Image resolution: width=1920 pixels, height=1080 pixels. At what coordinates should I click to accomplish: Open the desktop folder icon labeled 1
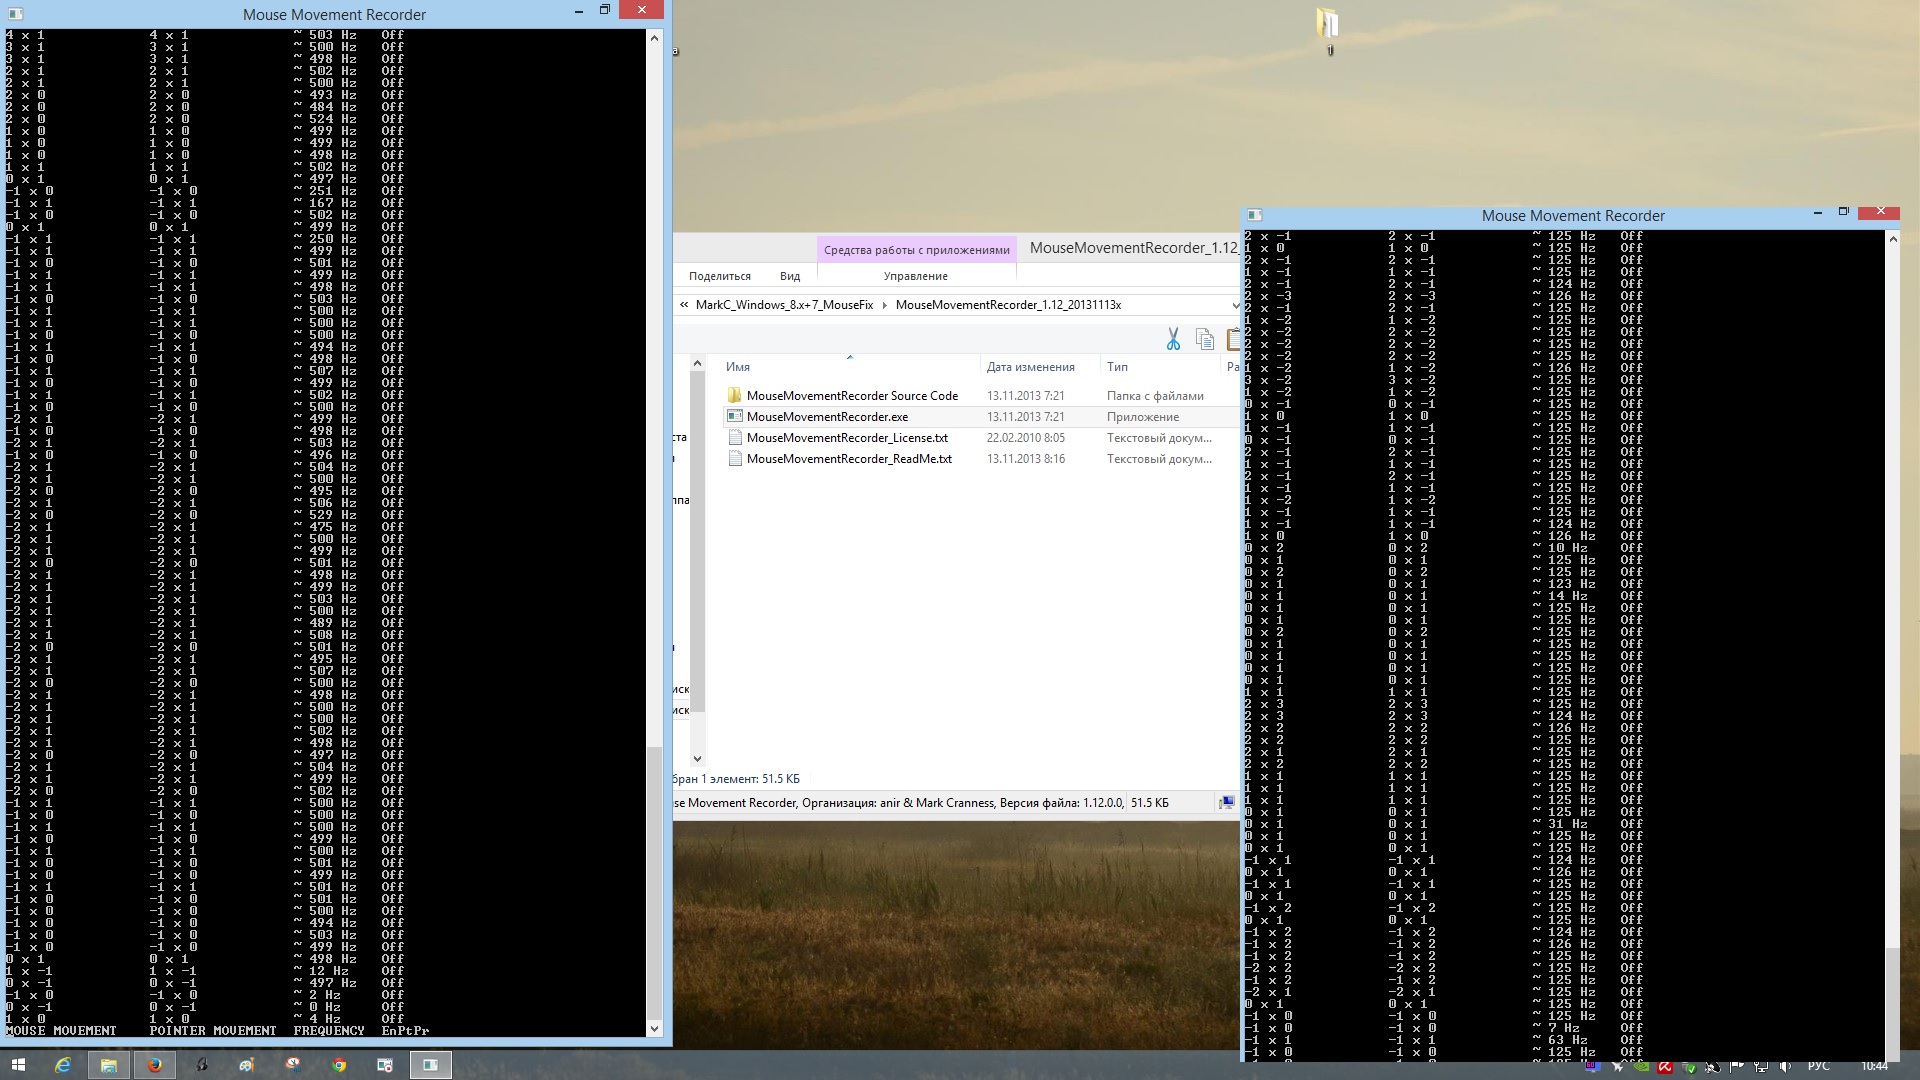click(x=1328, y=25)
